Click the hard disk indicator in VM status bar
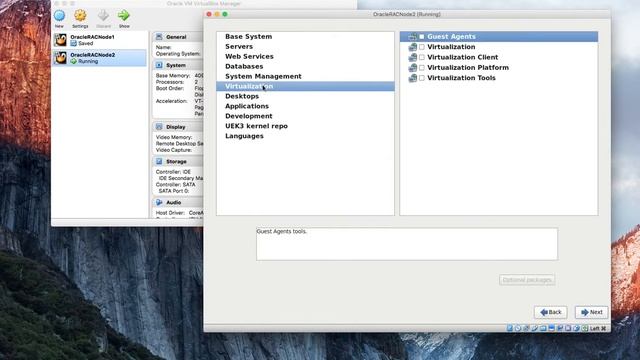The height and width of the screenshot is (360, 640). 510,328
